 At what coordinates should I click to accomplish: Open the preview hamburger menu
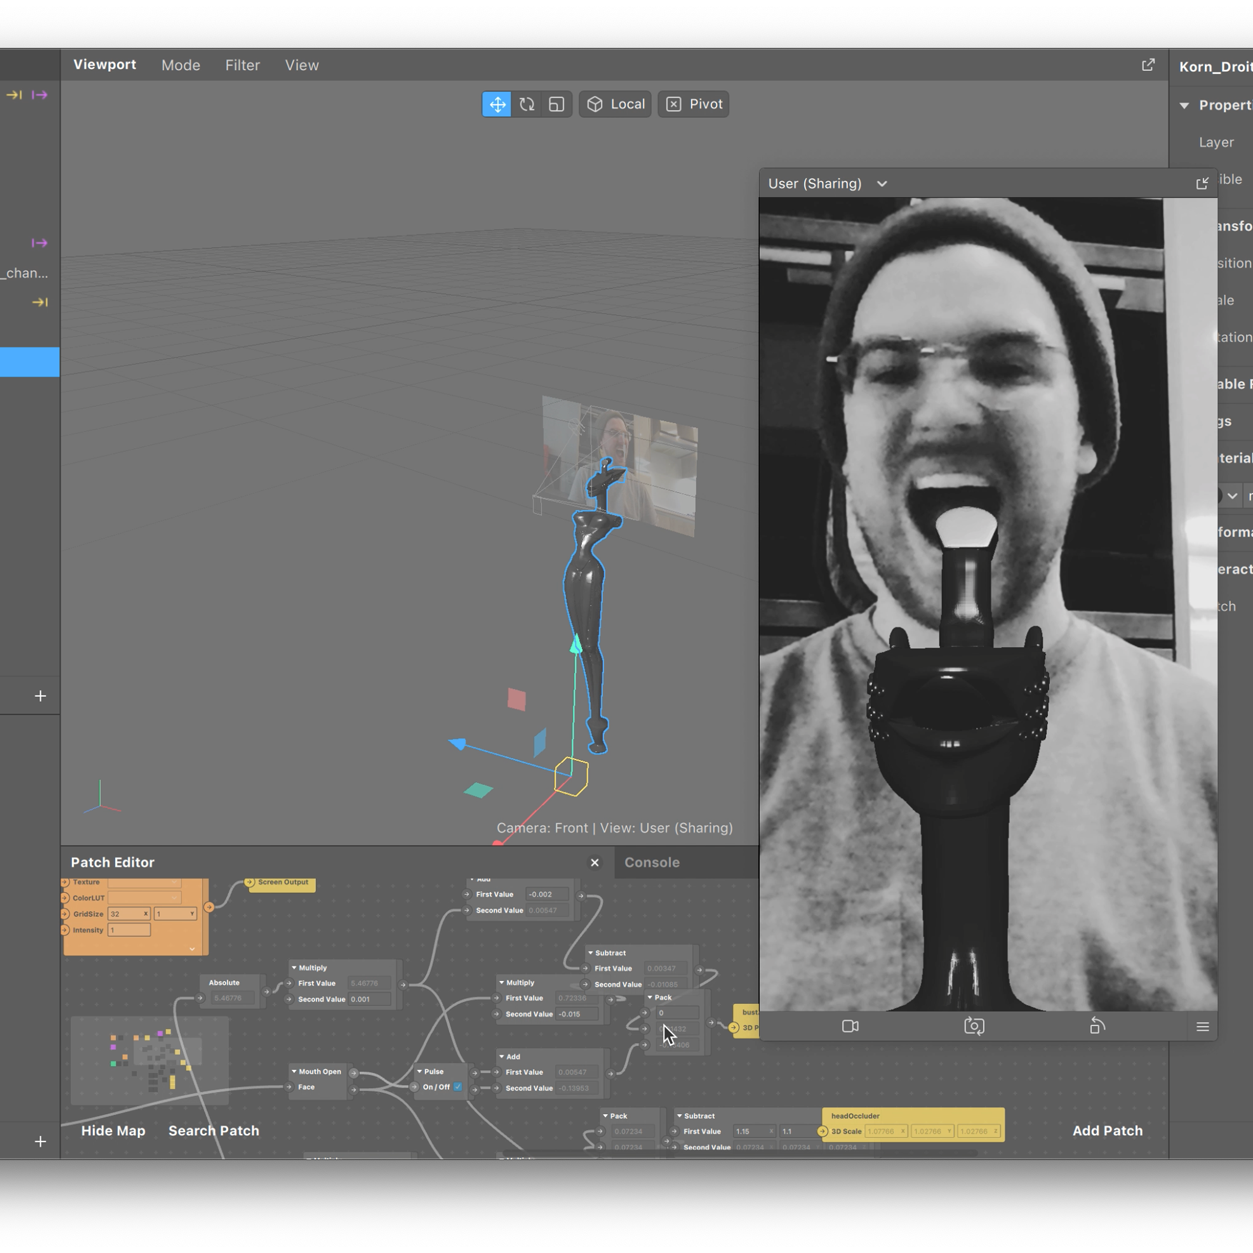[1202, 1026]
